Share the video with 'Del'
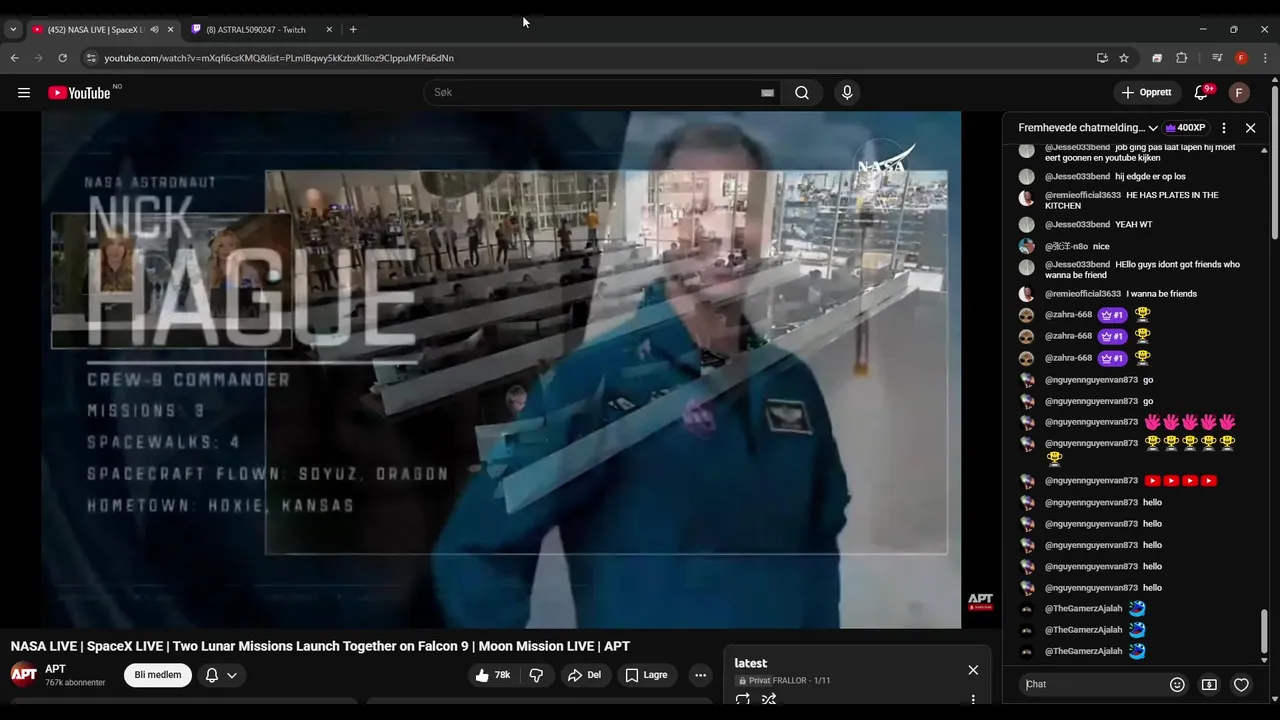 [x=584, y=675]
